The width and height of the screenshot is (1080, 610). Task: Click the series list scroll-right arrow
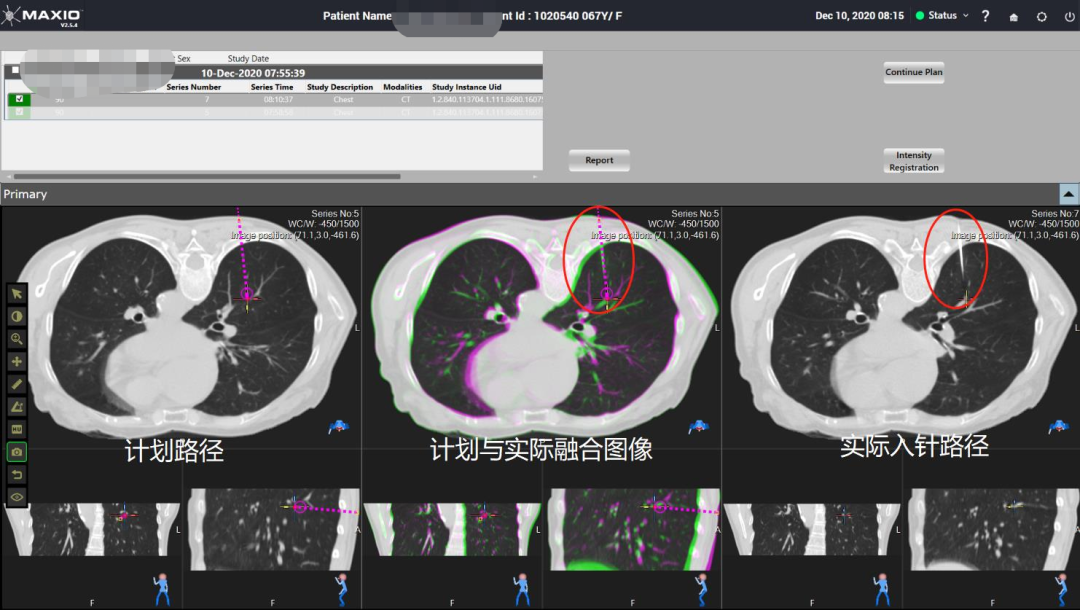click(x=535, y=177)
